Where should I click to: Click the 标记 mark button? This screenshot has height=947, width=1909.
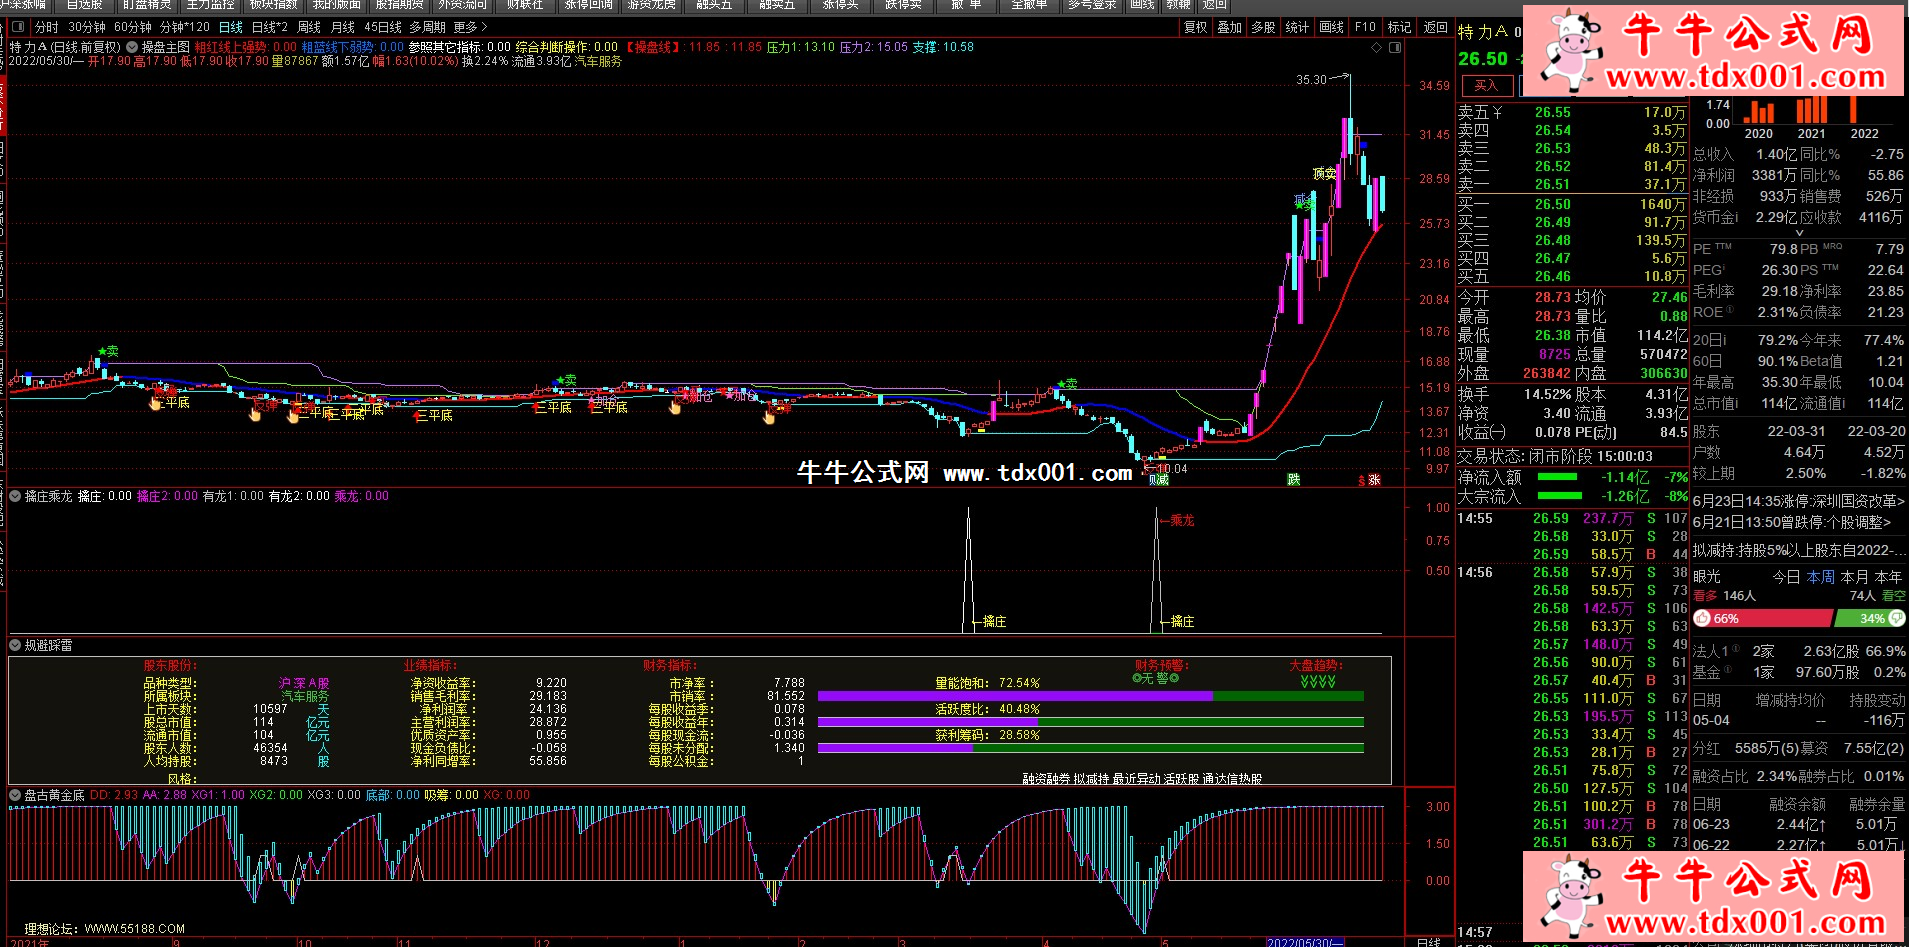pos(1400,27)
